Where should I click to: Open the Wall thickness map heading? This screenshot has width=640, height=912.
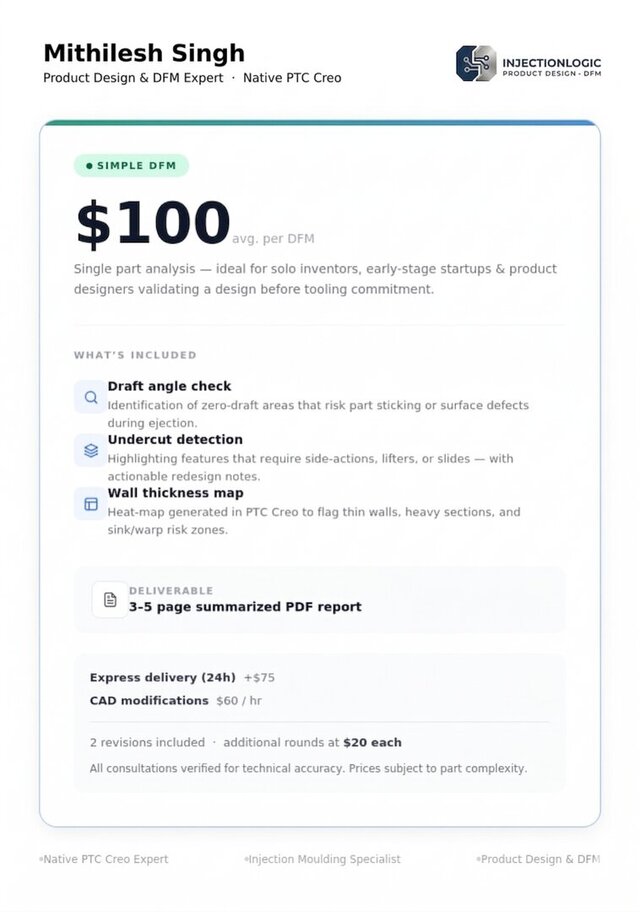pyautogui.click(x=176, y=493)
